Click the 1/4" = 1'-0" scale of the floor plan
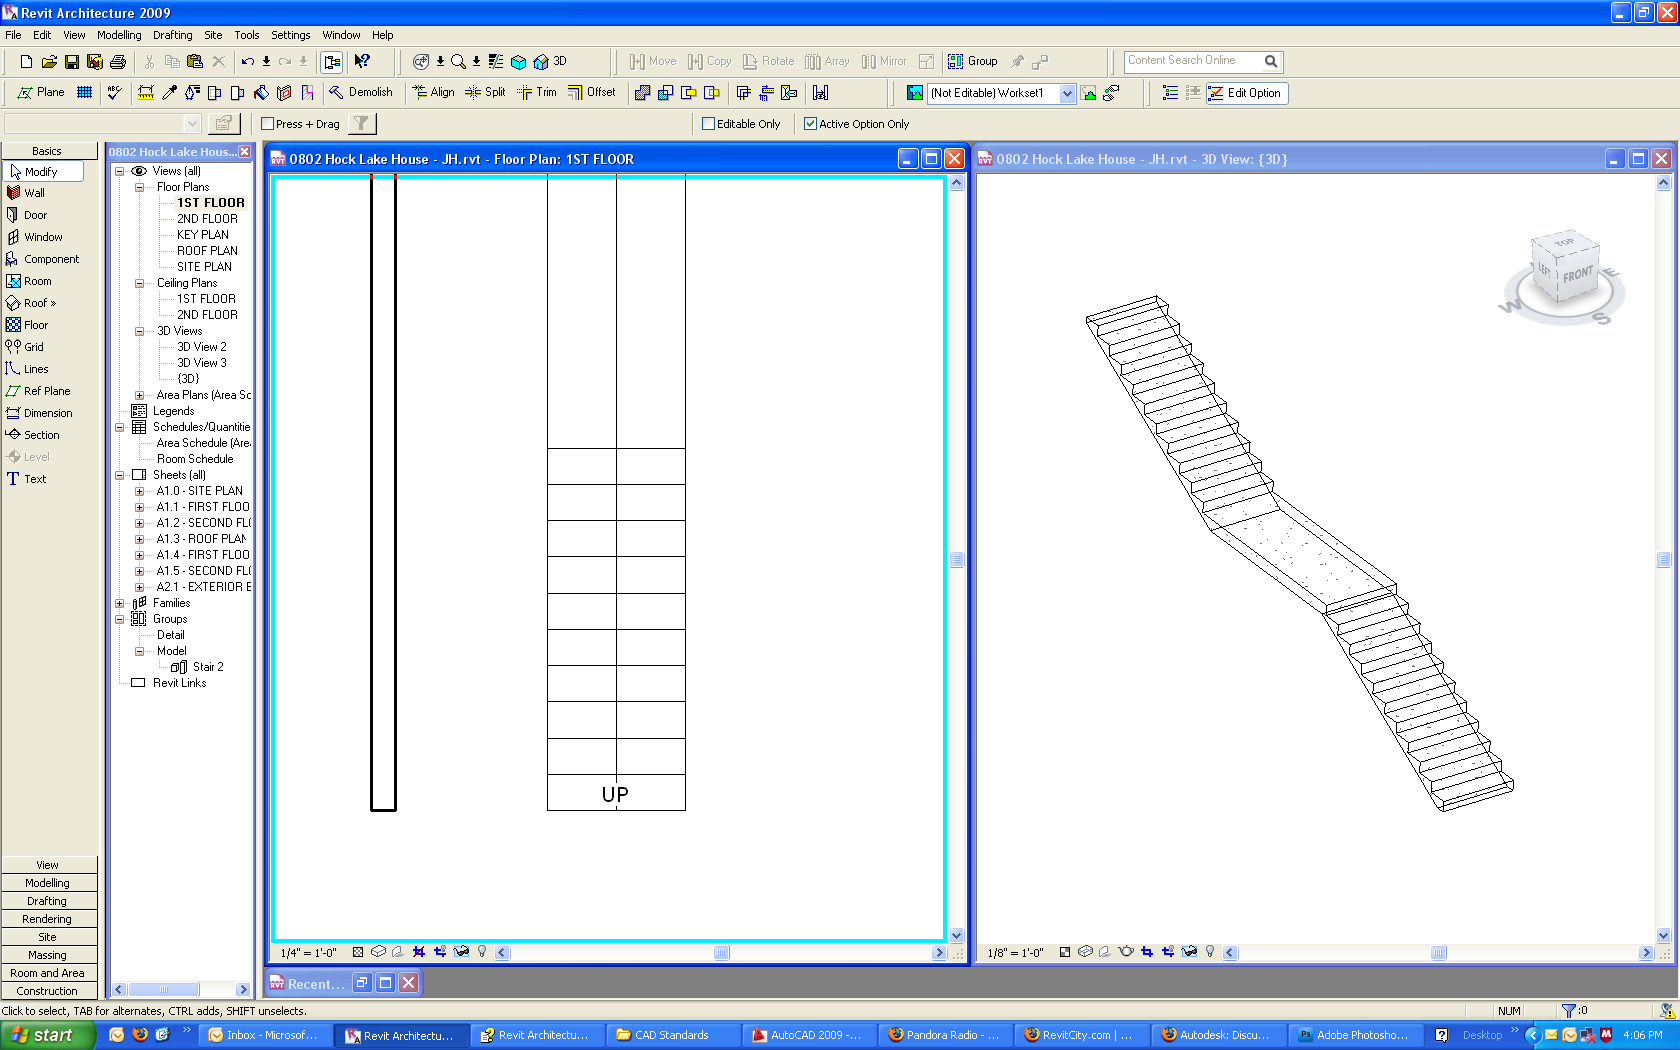 [308, 953]
